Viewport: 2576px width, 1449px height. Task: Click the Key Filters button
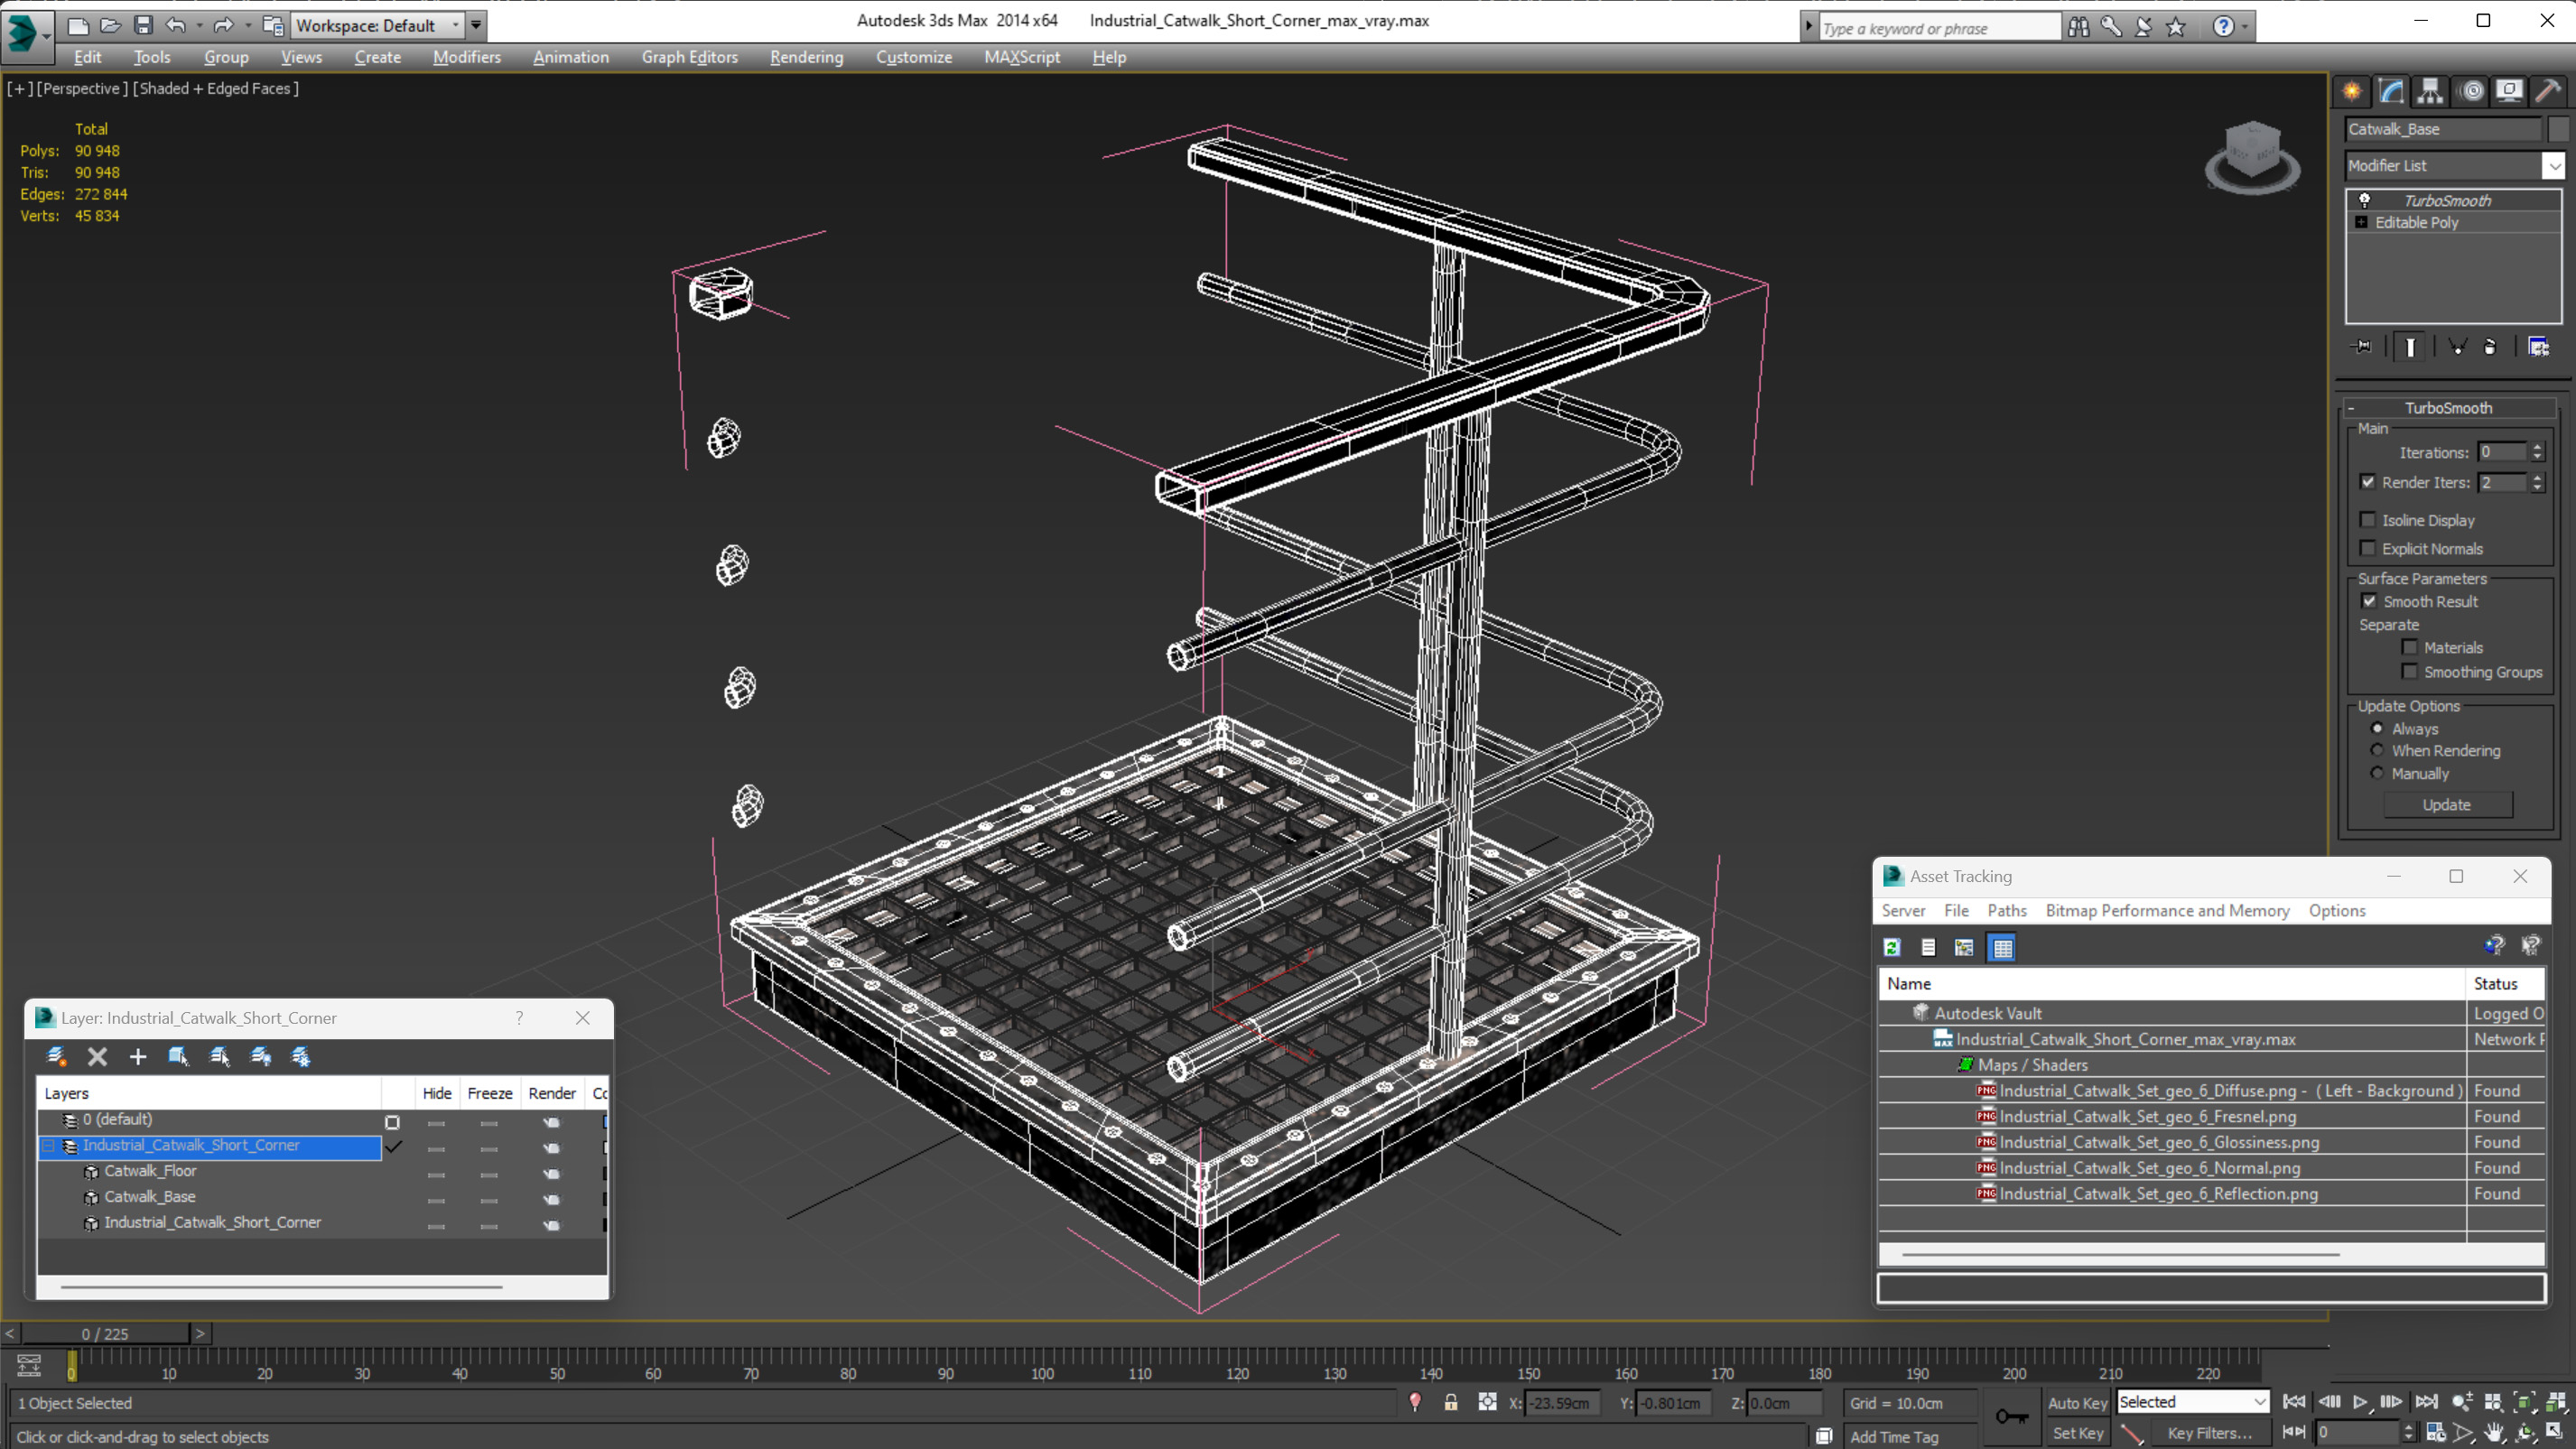pos(2210,1433)
